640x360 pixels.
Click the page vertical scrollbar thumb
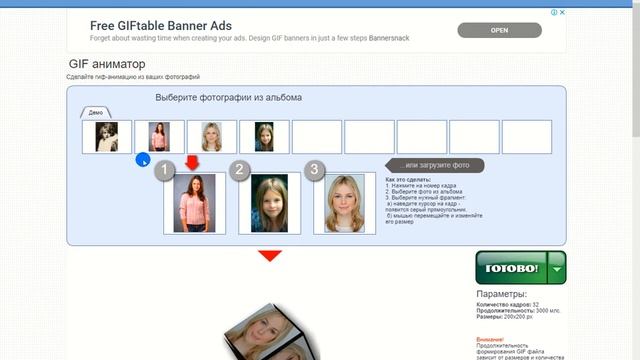636,71
